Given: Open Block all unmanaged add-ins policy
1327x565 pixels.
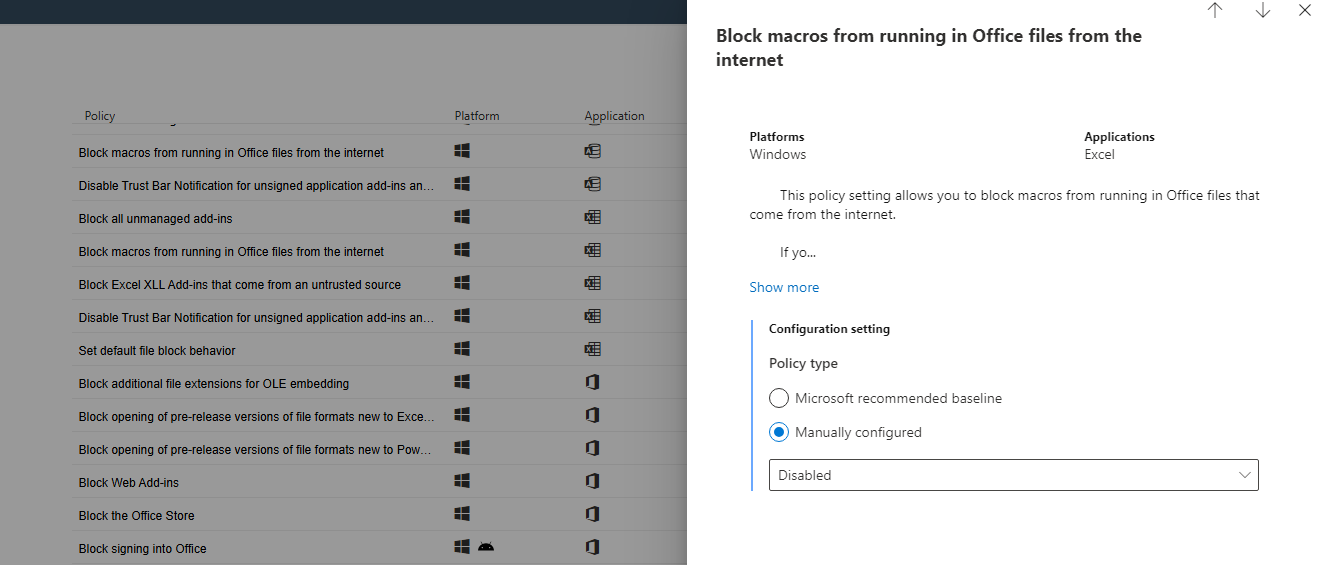Looking at the screenshot, I should tap(155, 218).
